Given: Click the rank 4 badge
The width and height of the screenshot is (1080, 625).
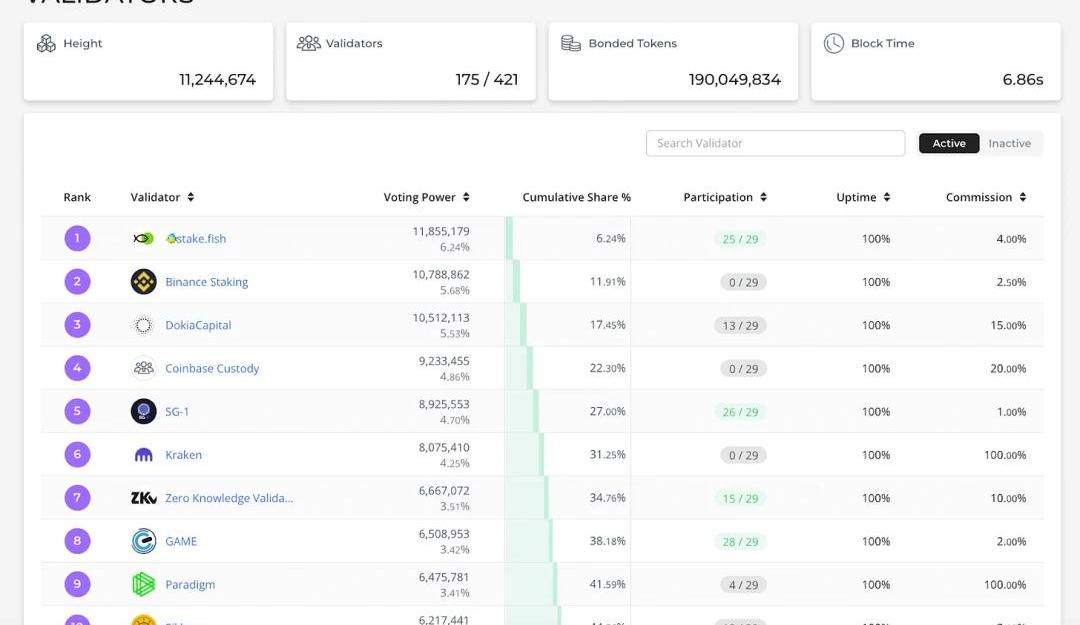Looking at the screenshot, I should click(x=77, y=368).
